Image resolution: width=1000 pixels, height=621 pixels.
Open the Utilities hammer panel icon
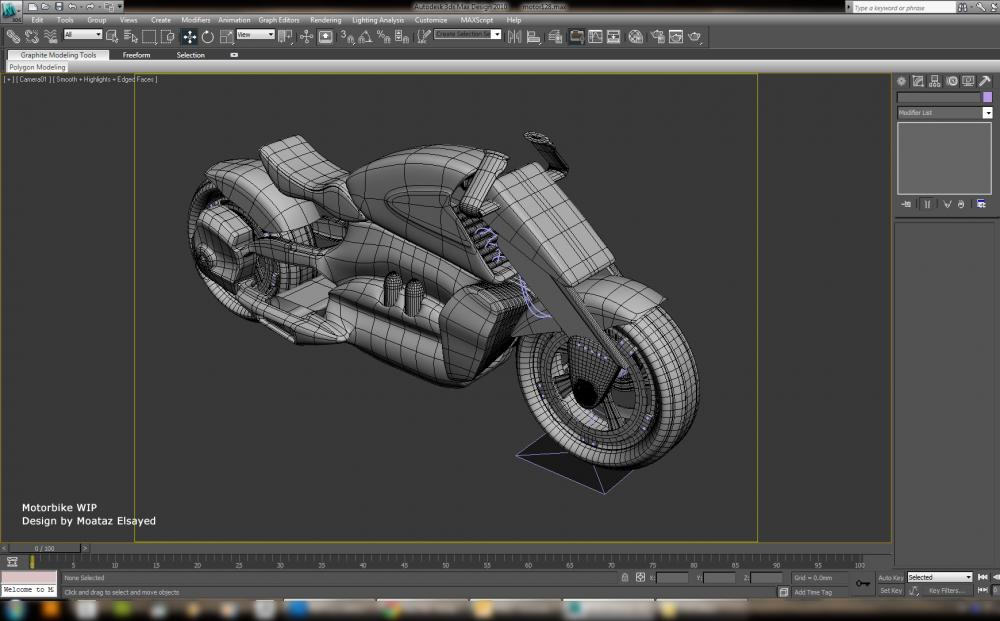point(986,81)
